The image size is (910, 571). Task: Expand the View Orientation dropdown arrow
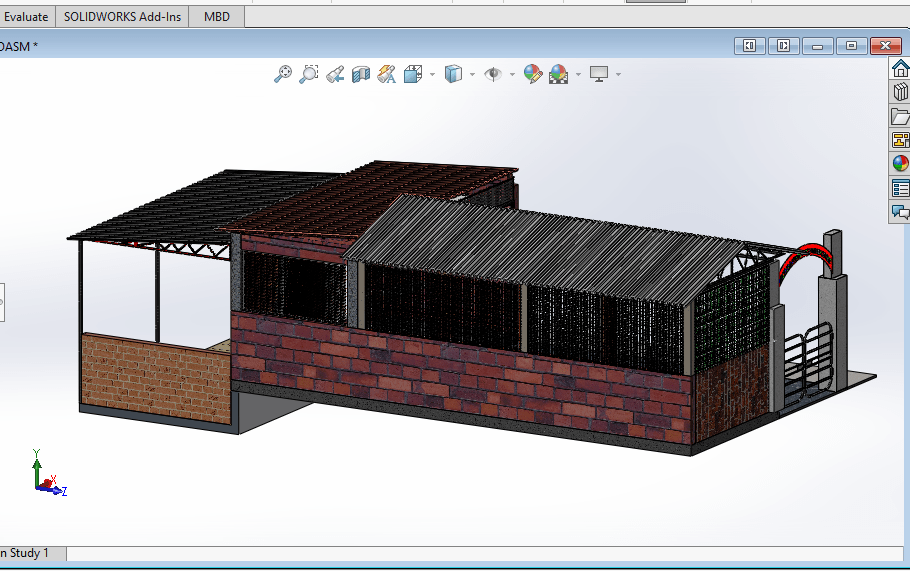click(432, 74)
